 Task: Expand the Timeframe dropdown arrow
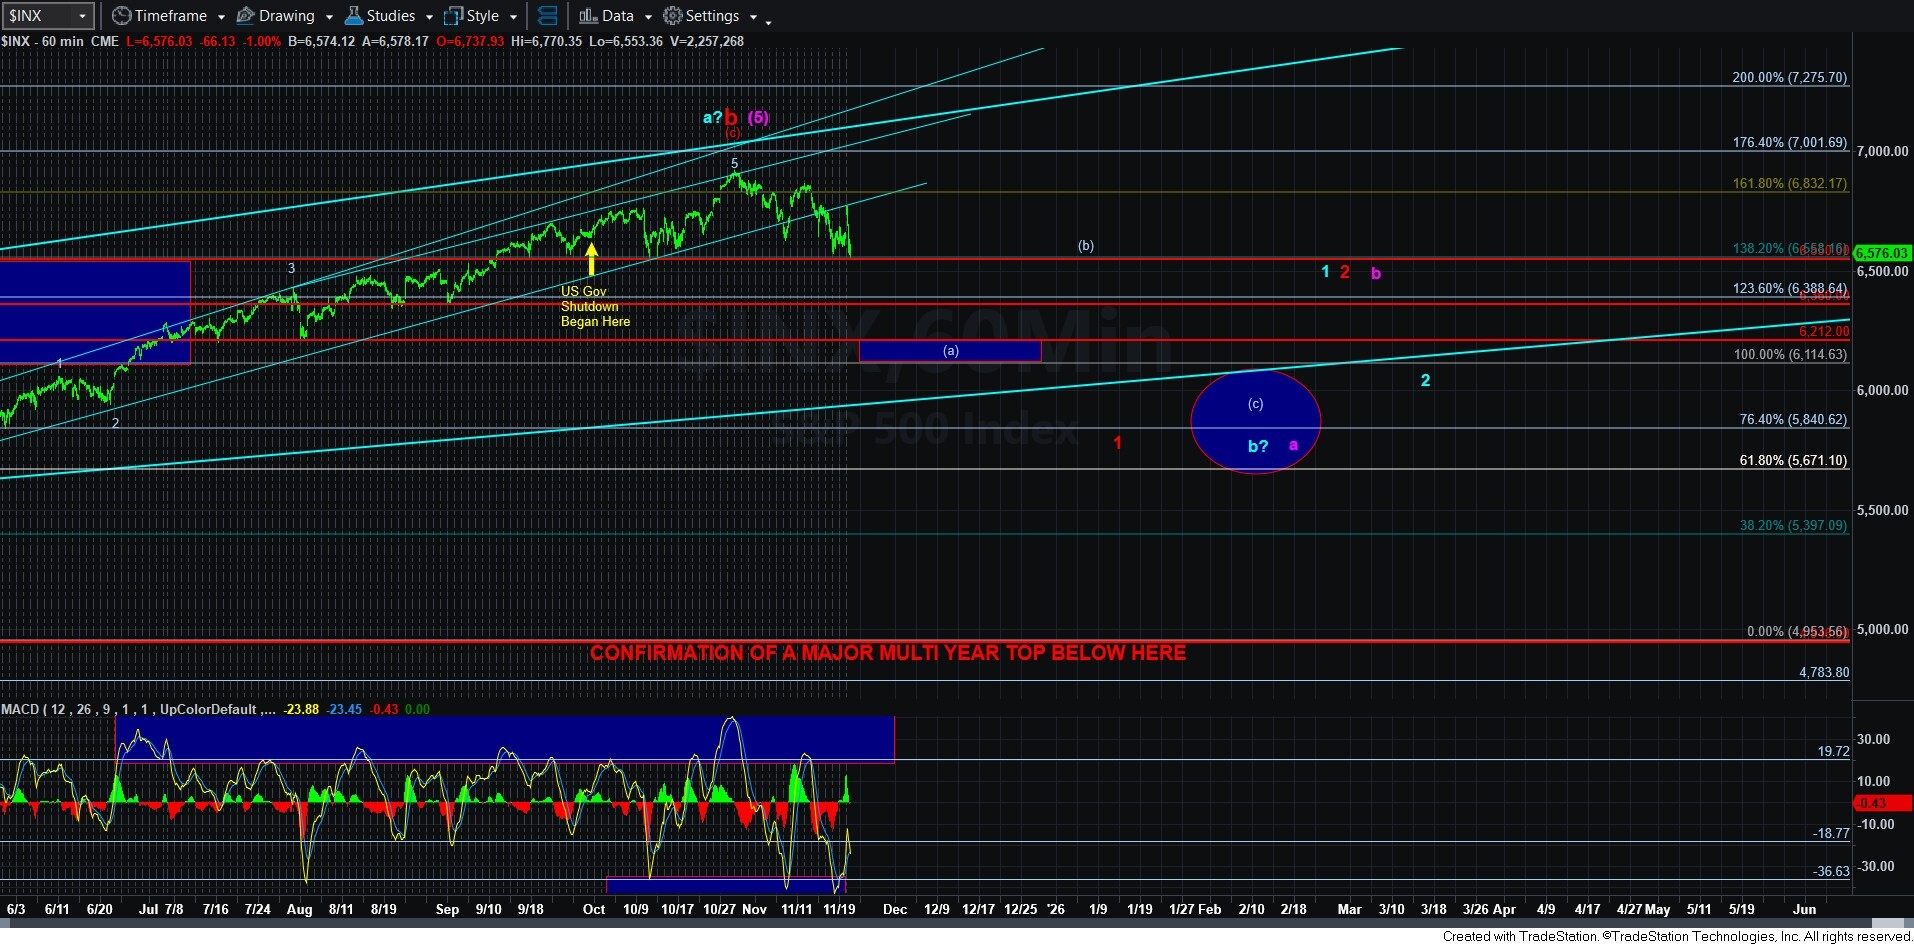click(221, 17)
